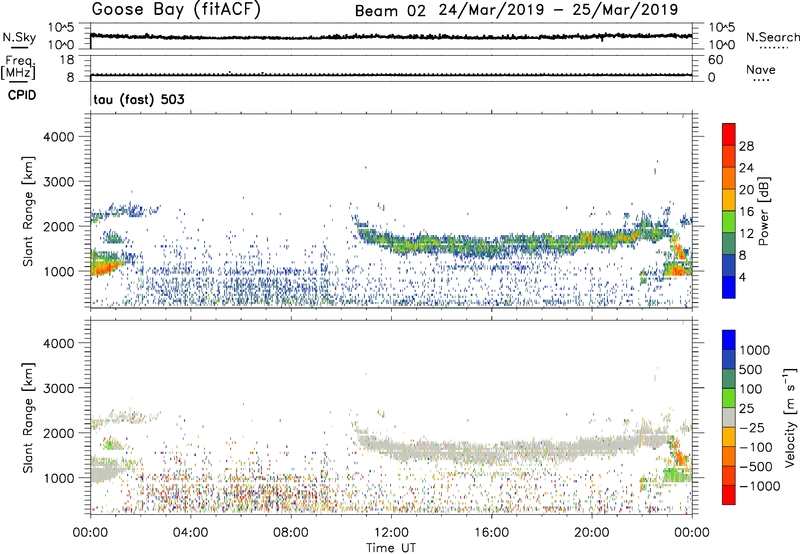Click the 28 tick on Power colorbar
Viewport: 800px width, 554px height.
pos(746,146)
